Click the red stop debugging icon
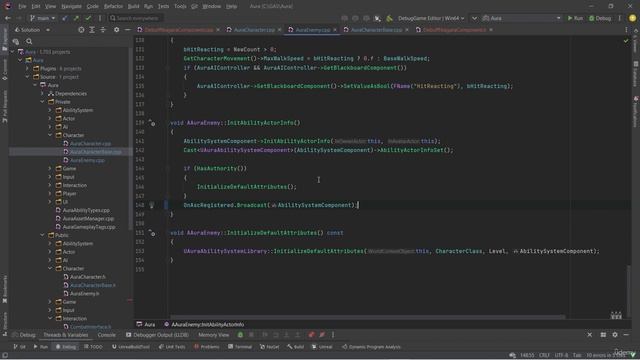 311,335
